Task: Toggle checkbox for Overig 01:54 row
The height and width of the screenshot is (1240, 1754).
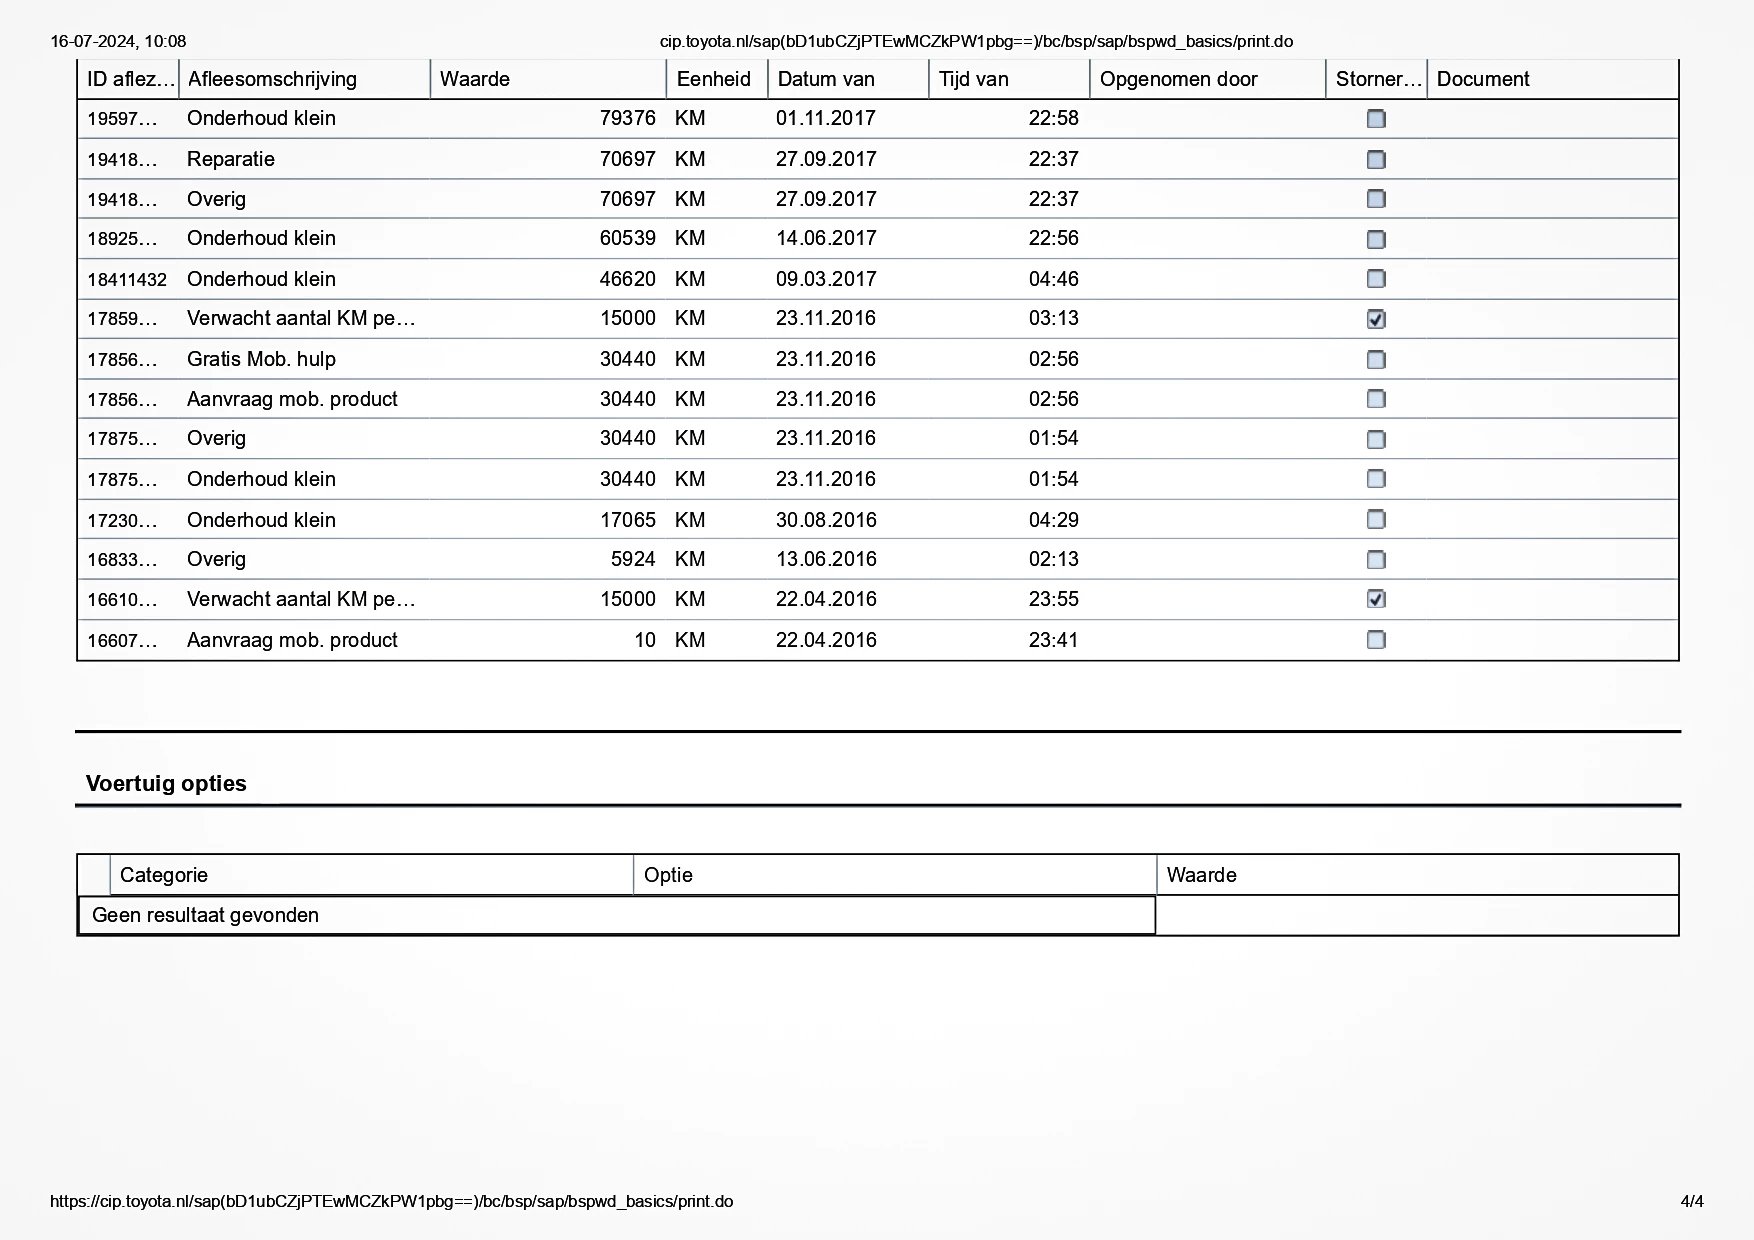Action: (1376, 439)
